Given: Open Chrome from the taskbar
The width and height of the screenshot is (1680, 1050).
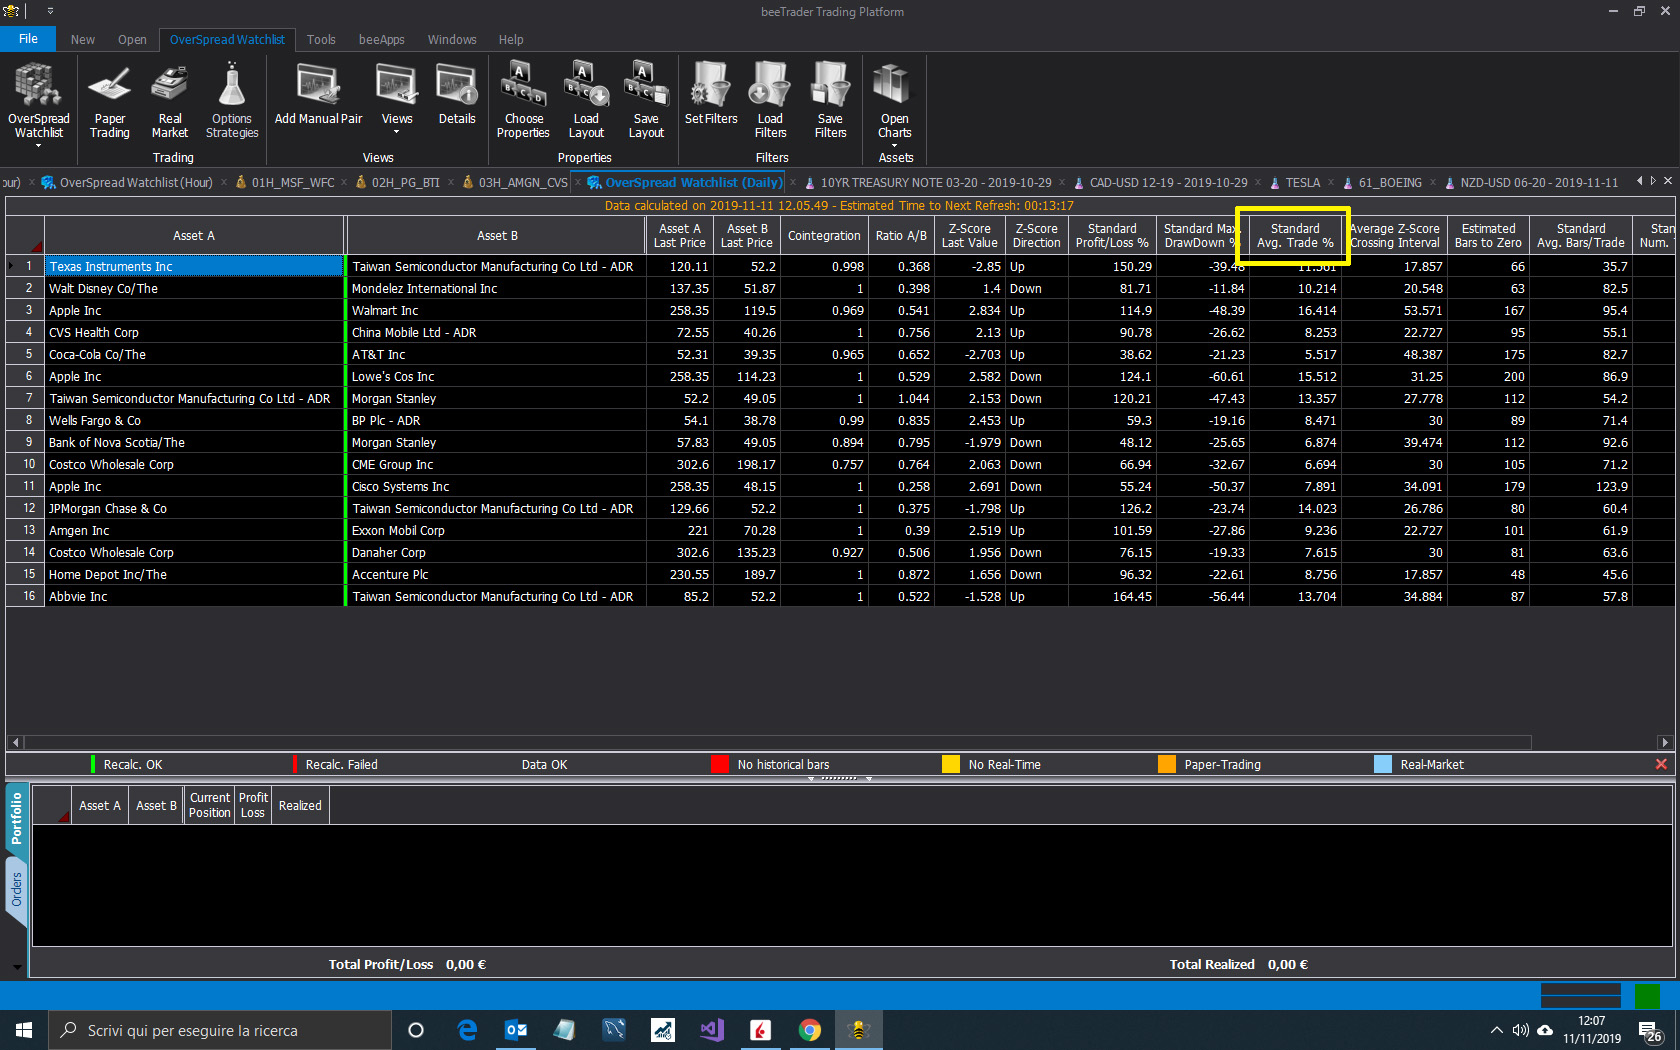Looking at the screenshot, I should (x=810, y=1030).
